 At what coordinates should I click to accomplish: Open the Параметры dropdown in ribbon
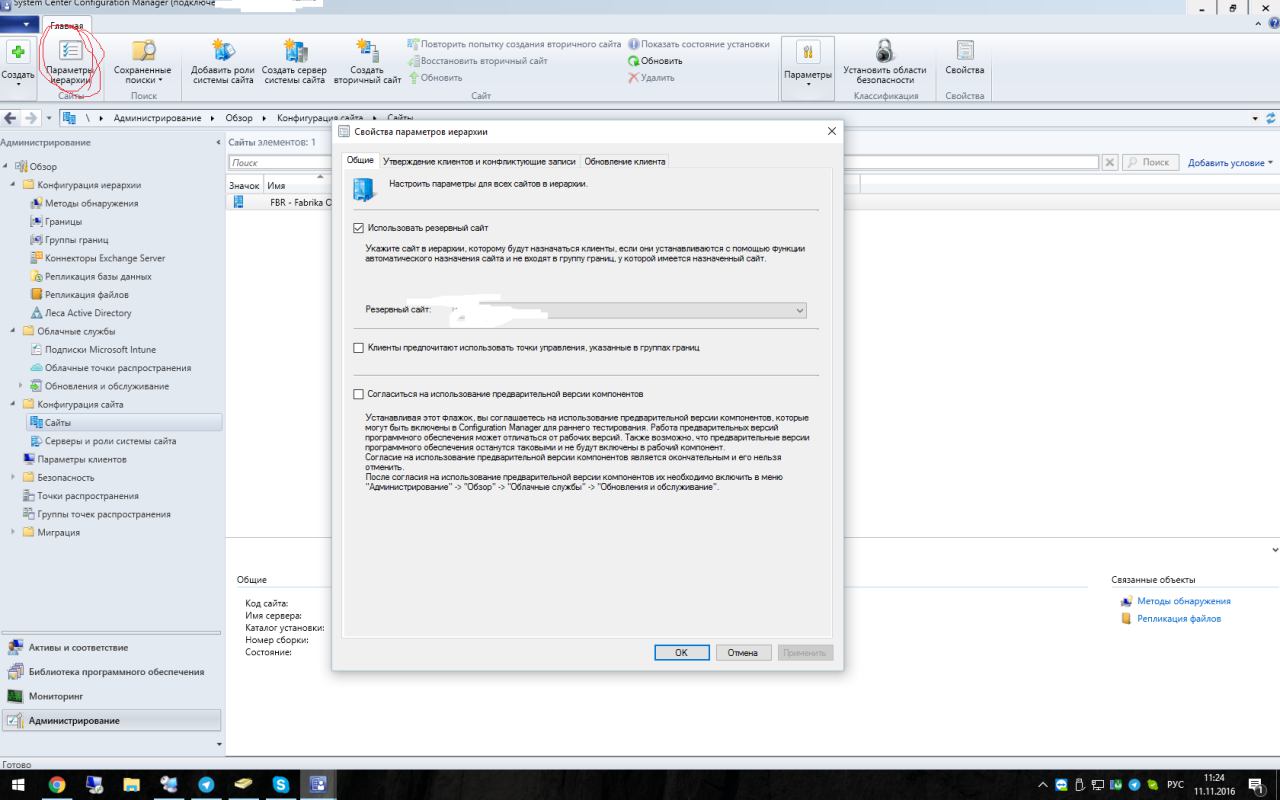807,67
